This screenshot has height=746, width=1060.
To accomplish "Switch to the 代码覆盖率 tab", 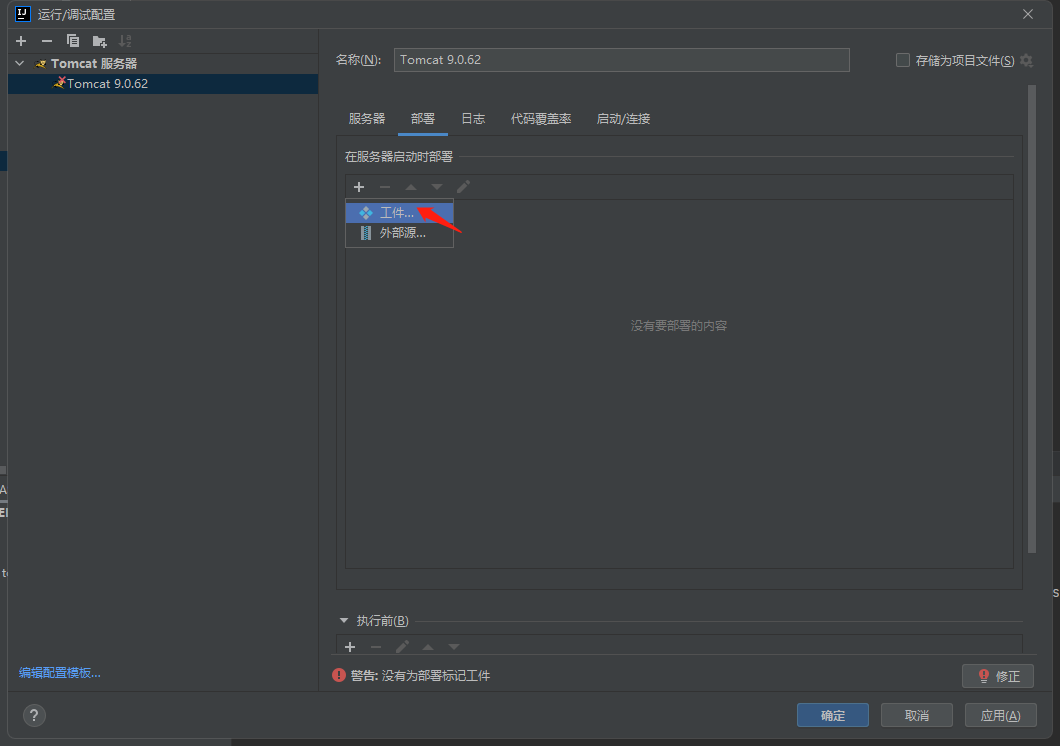I will [x=541, y=119].
